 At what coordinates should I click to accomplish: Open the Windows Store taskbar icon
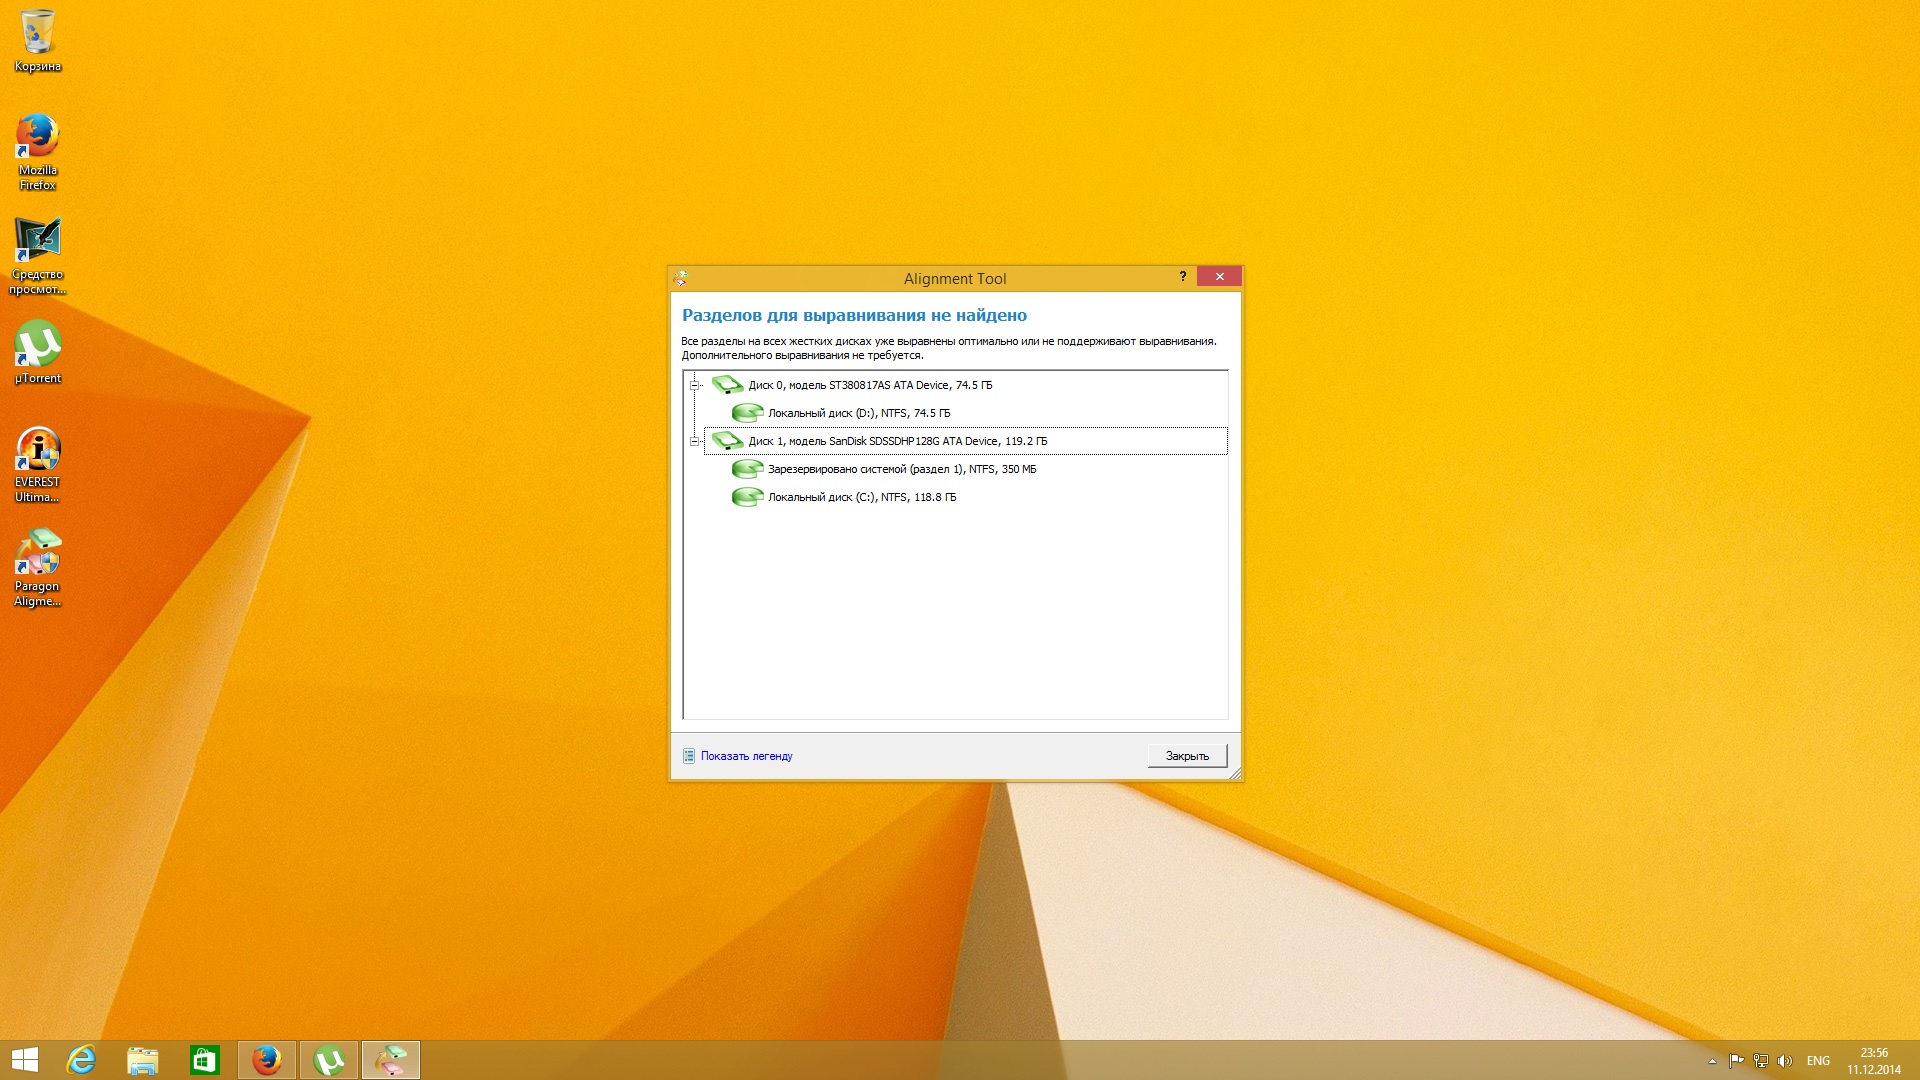coord(205,1060)
